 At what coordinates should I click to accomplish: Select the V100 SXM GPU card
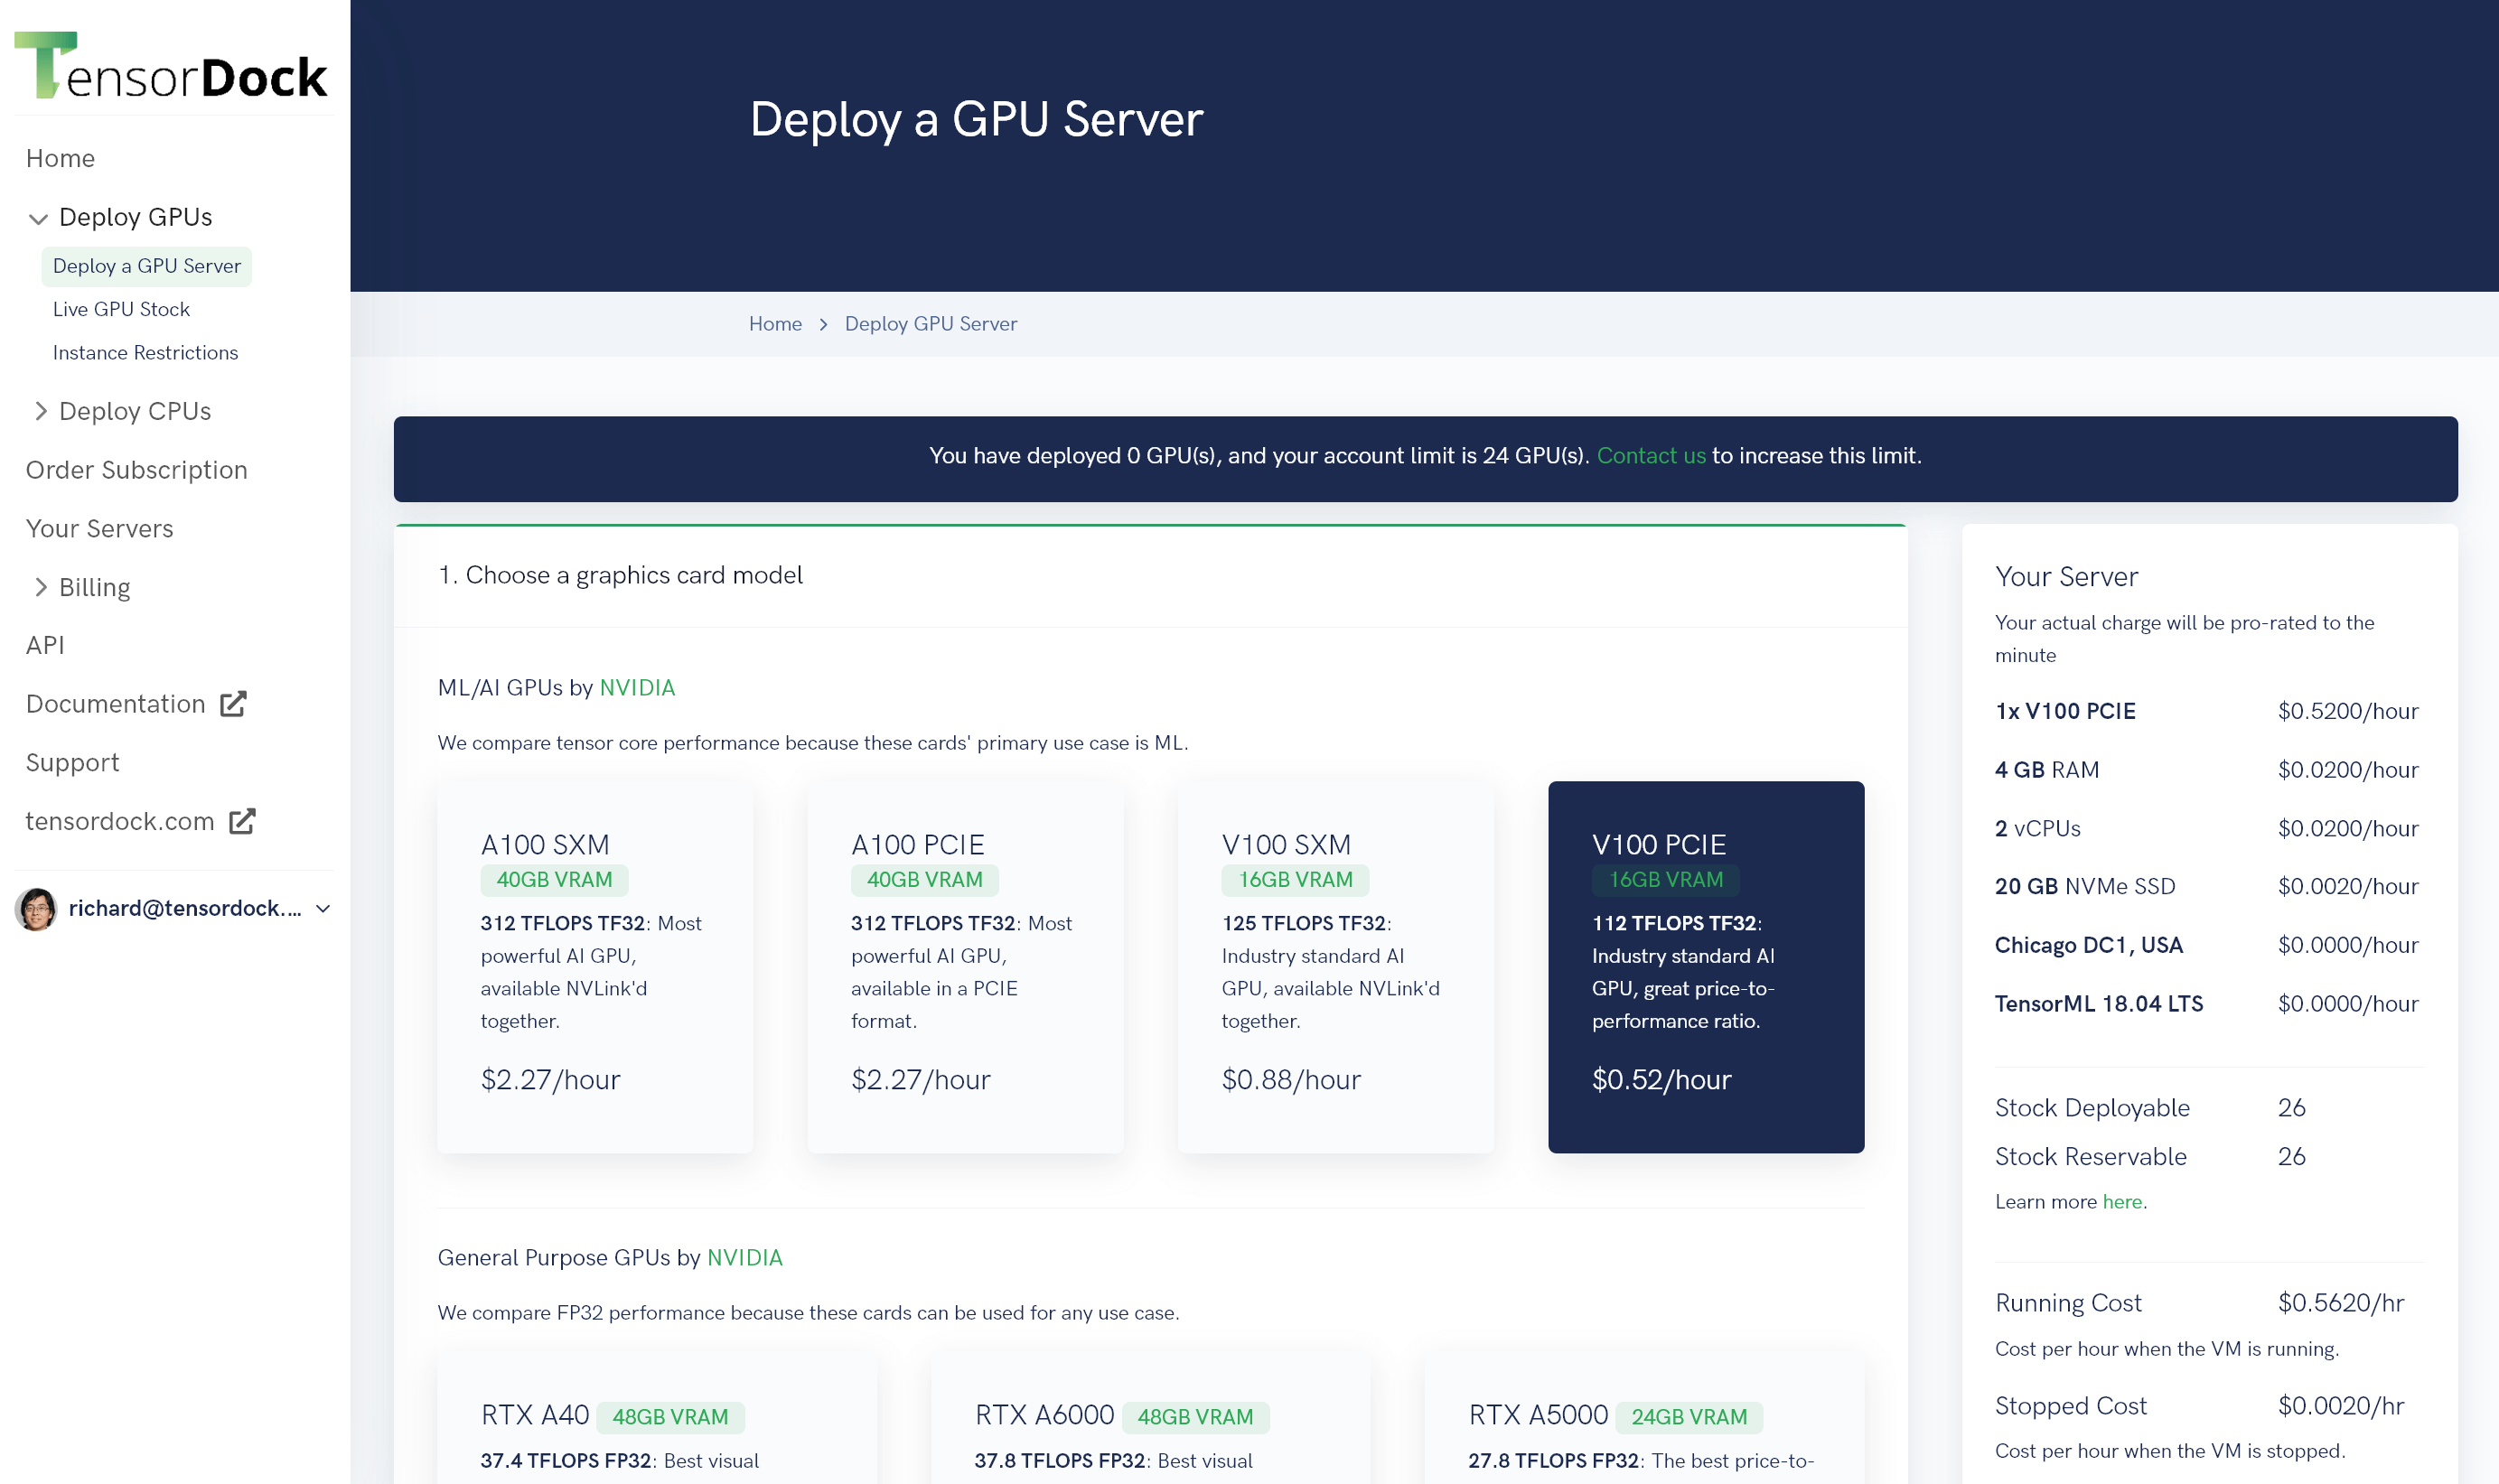coord(1335,967)
